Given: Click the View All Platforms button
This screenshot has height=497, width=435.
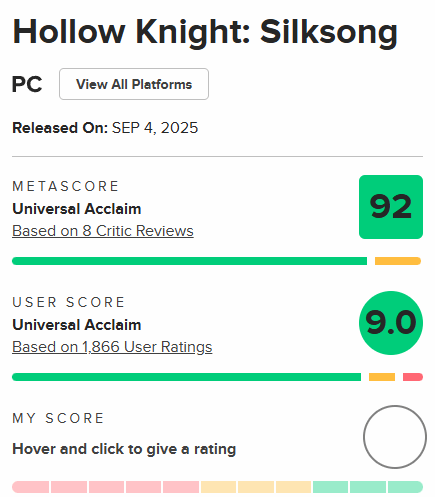Looking at the screenshot, I should point(134,84).
